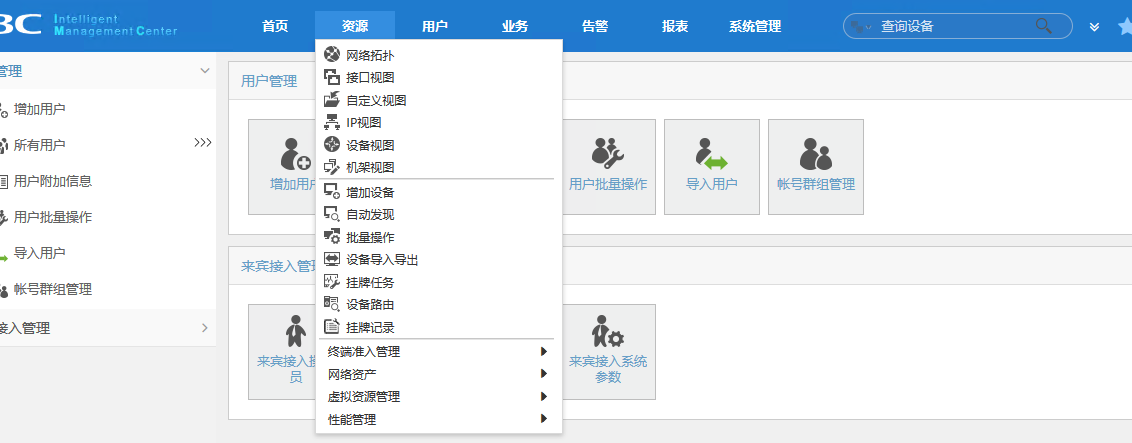Click the 设备路由 icon in menu
The image size is (1132, 443).
click(331, 304)
